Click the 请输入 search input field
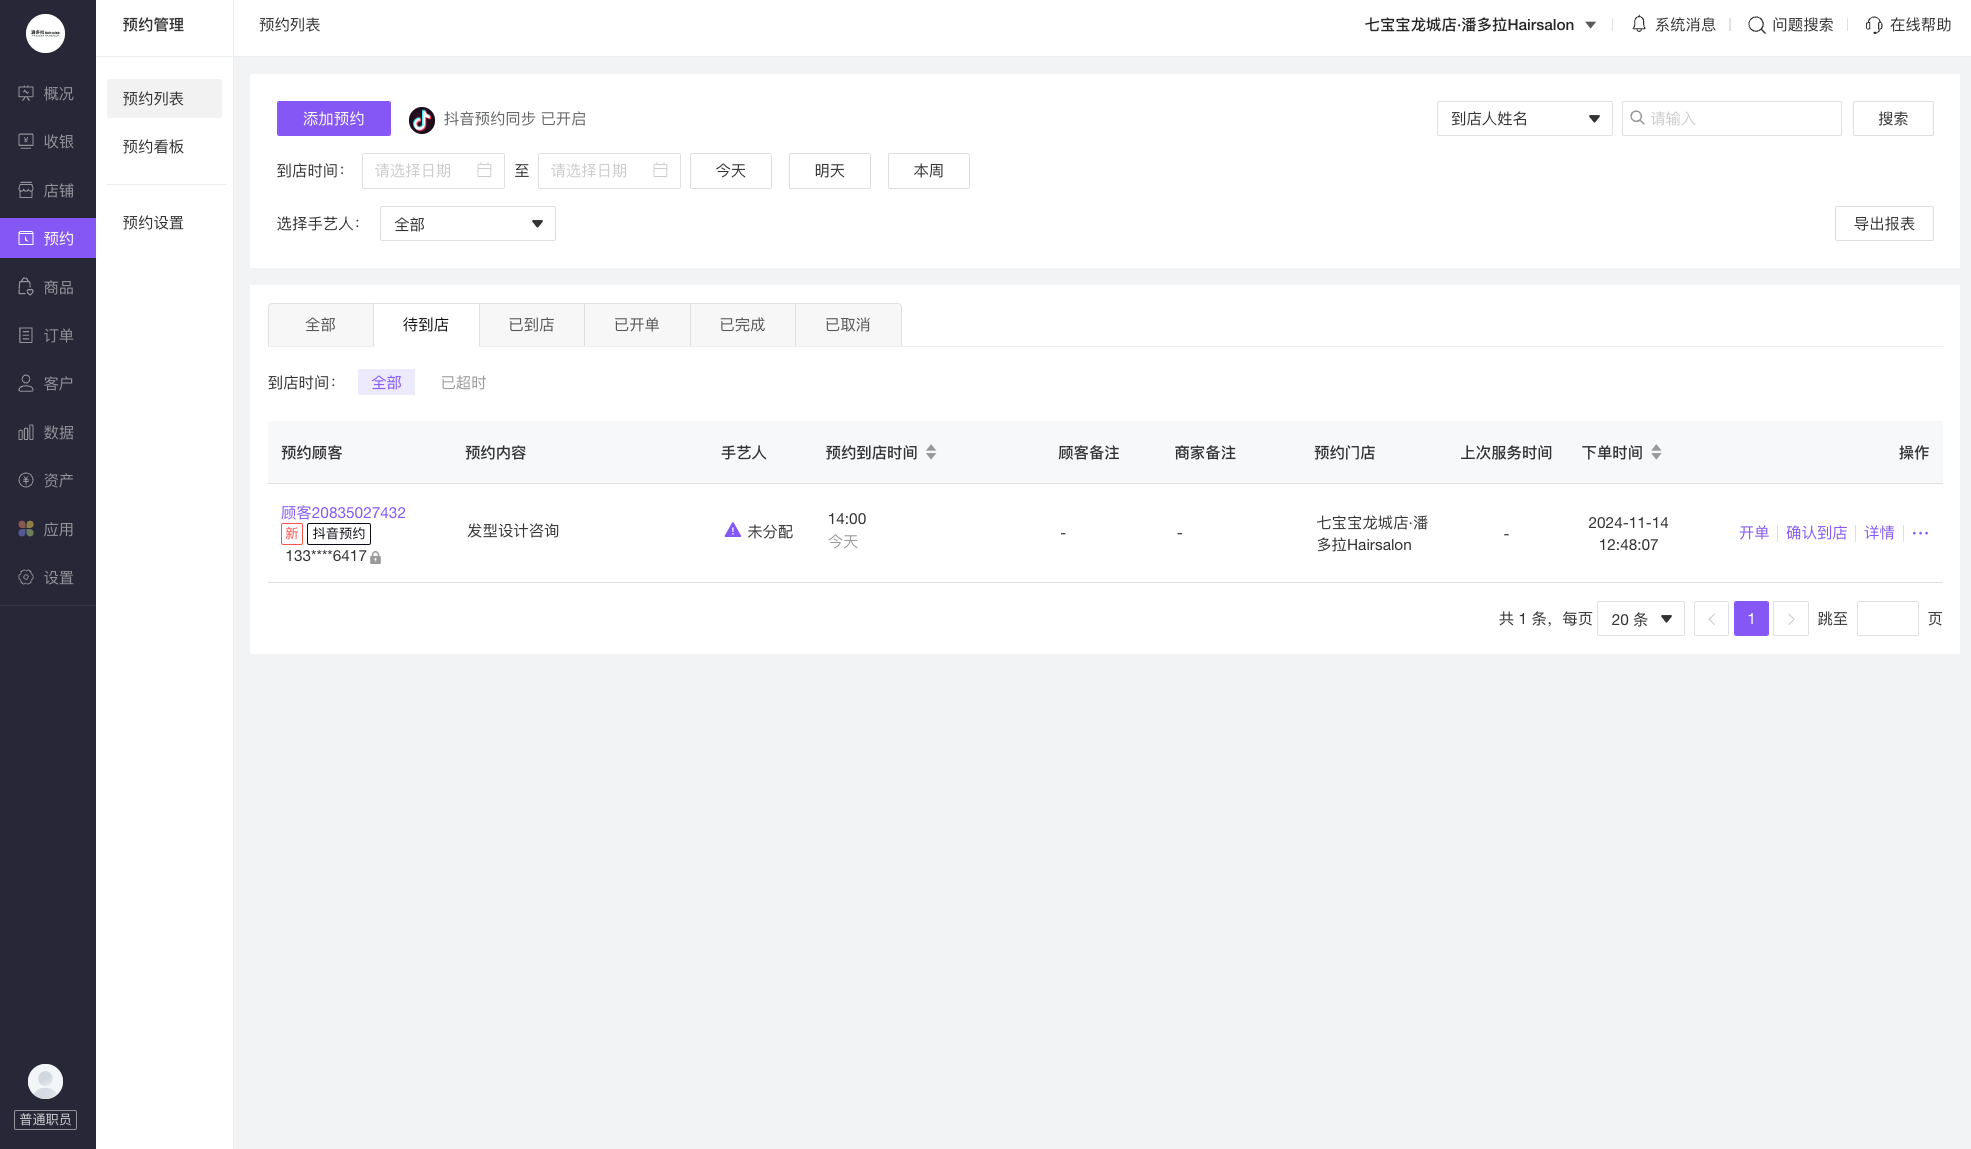Viewport: 1971px width, 1149px height. tap(1732, 118)
